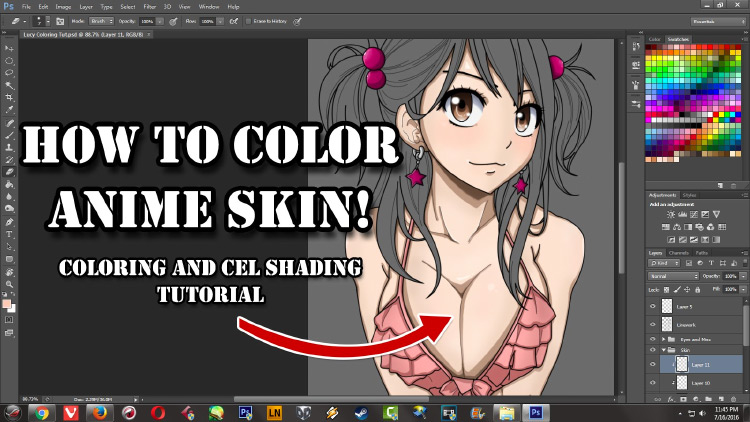Toggle lock all for layer

697,289
